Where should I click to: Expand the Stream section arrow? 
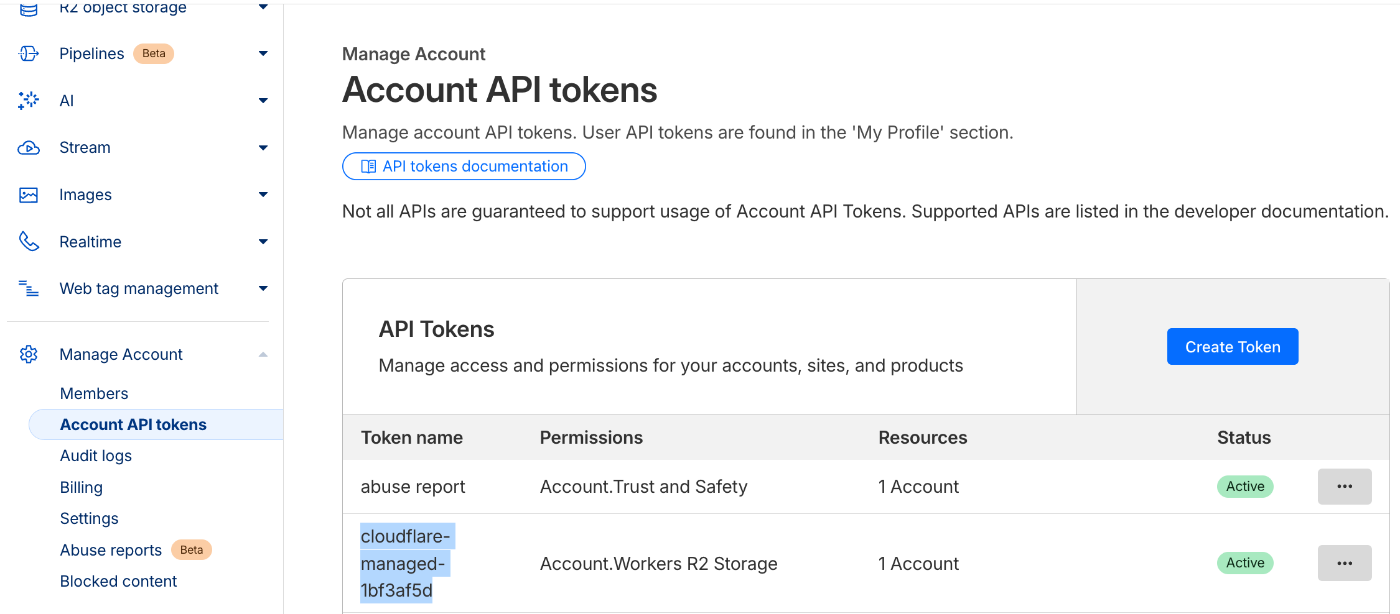(263, 148)
